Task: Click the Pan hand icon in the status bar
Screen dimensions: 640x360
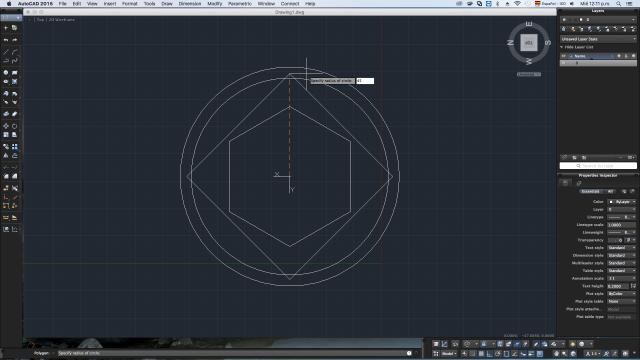Action: [557, 353]
